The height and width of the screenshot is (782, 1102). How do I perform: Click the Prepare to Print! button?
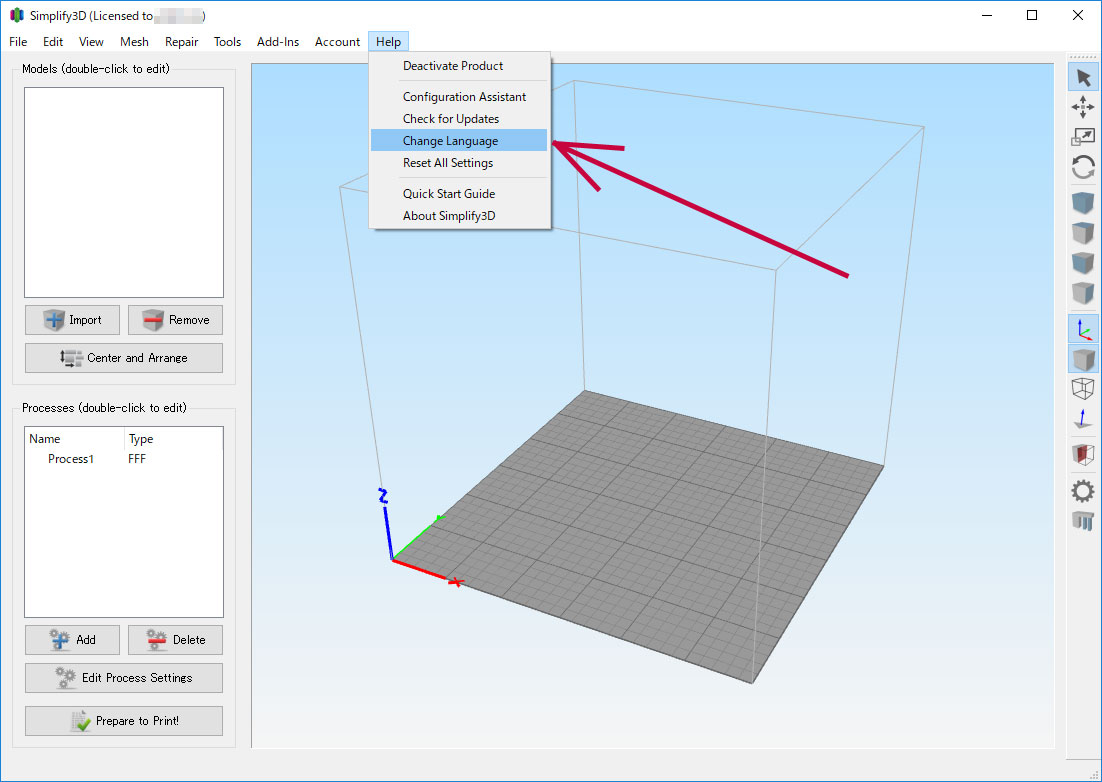pyautogui.click(x=124, y=721)
